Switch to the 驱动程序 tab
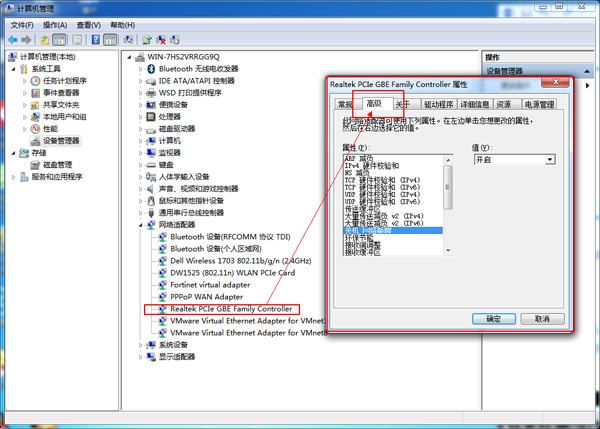 (439, 104)
